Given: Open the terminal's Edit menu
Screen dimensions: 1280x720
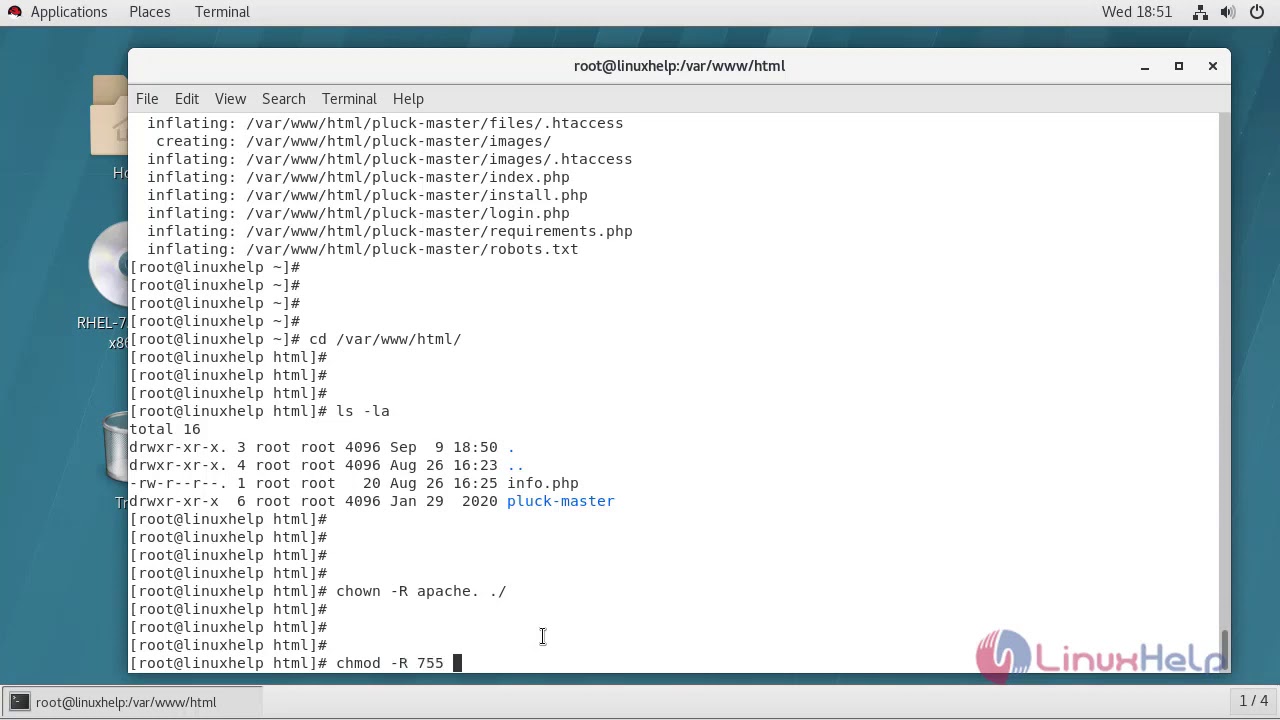Looking at the screenshot, I should pyautogui.click(x=186, y=99).
